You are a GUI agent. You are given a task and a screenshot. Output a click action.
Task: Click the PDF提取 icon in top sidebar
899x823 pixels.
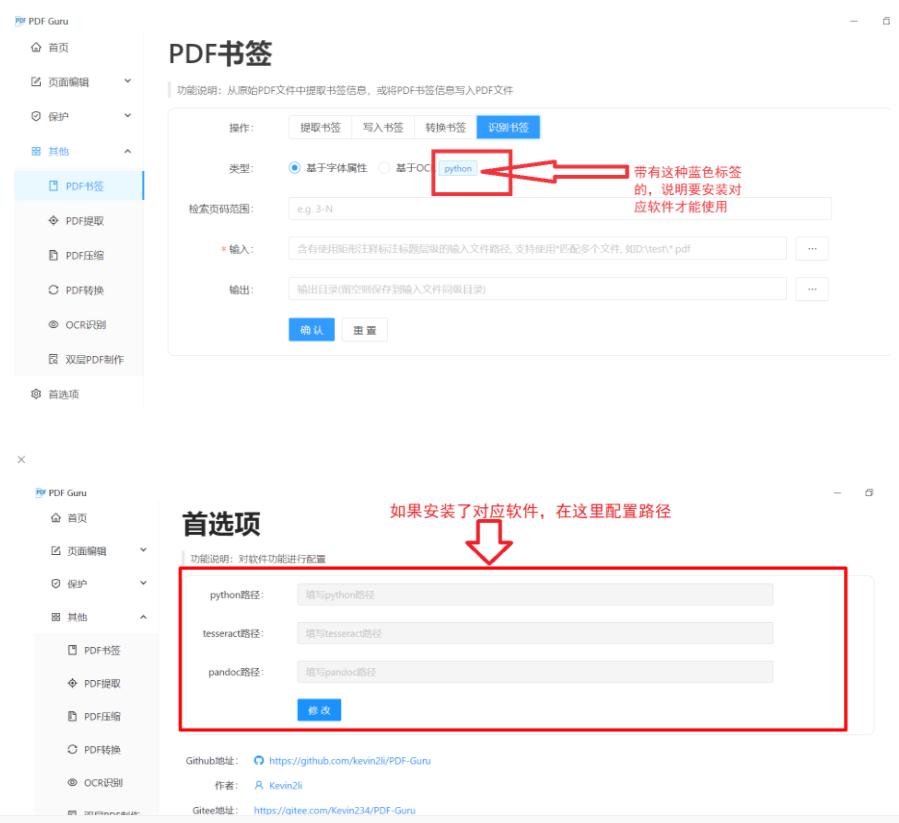pos(54,221)
